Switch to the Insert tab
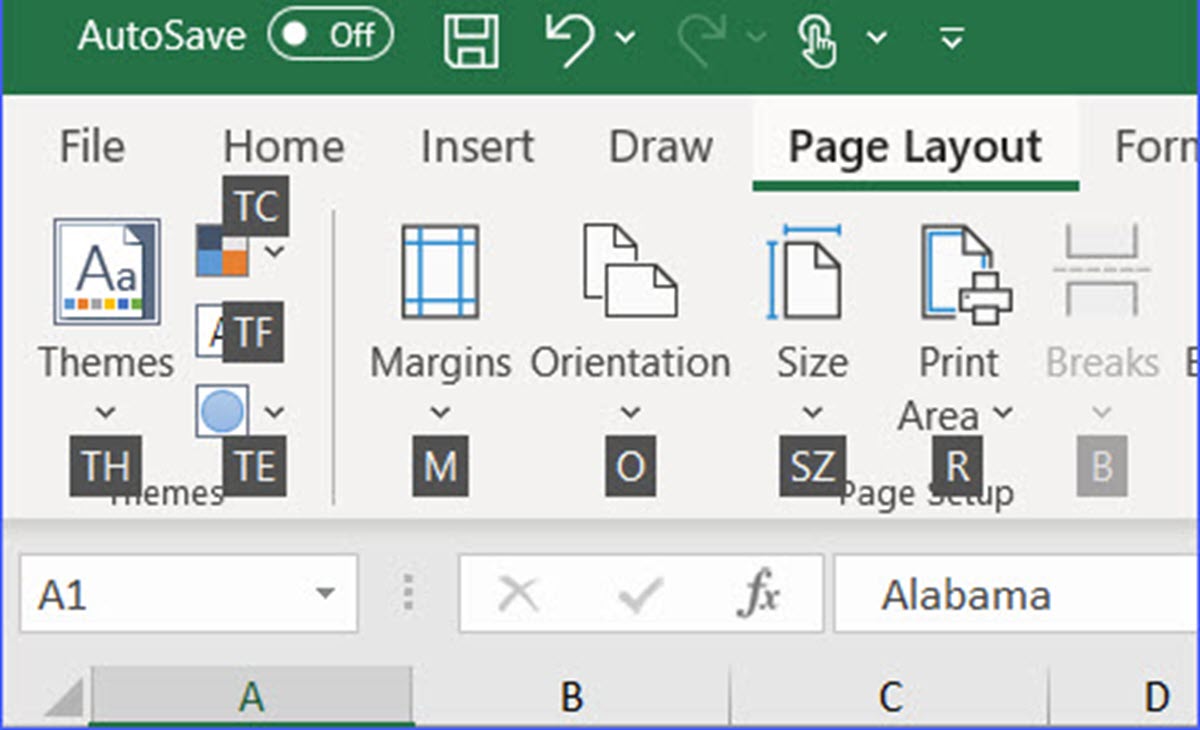 tap(477, 146)
